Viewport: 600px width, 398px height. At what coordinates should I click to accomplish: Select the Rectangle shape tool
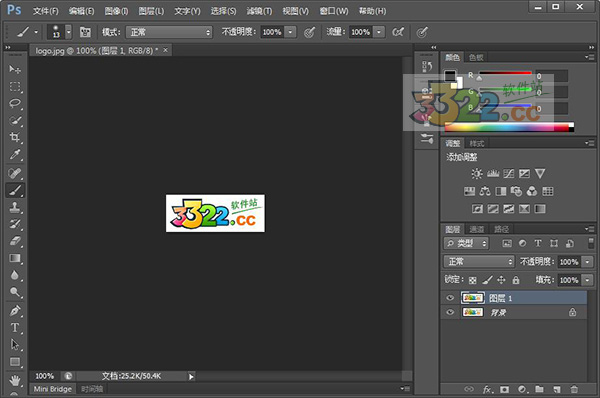[x=15, y=362]
